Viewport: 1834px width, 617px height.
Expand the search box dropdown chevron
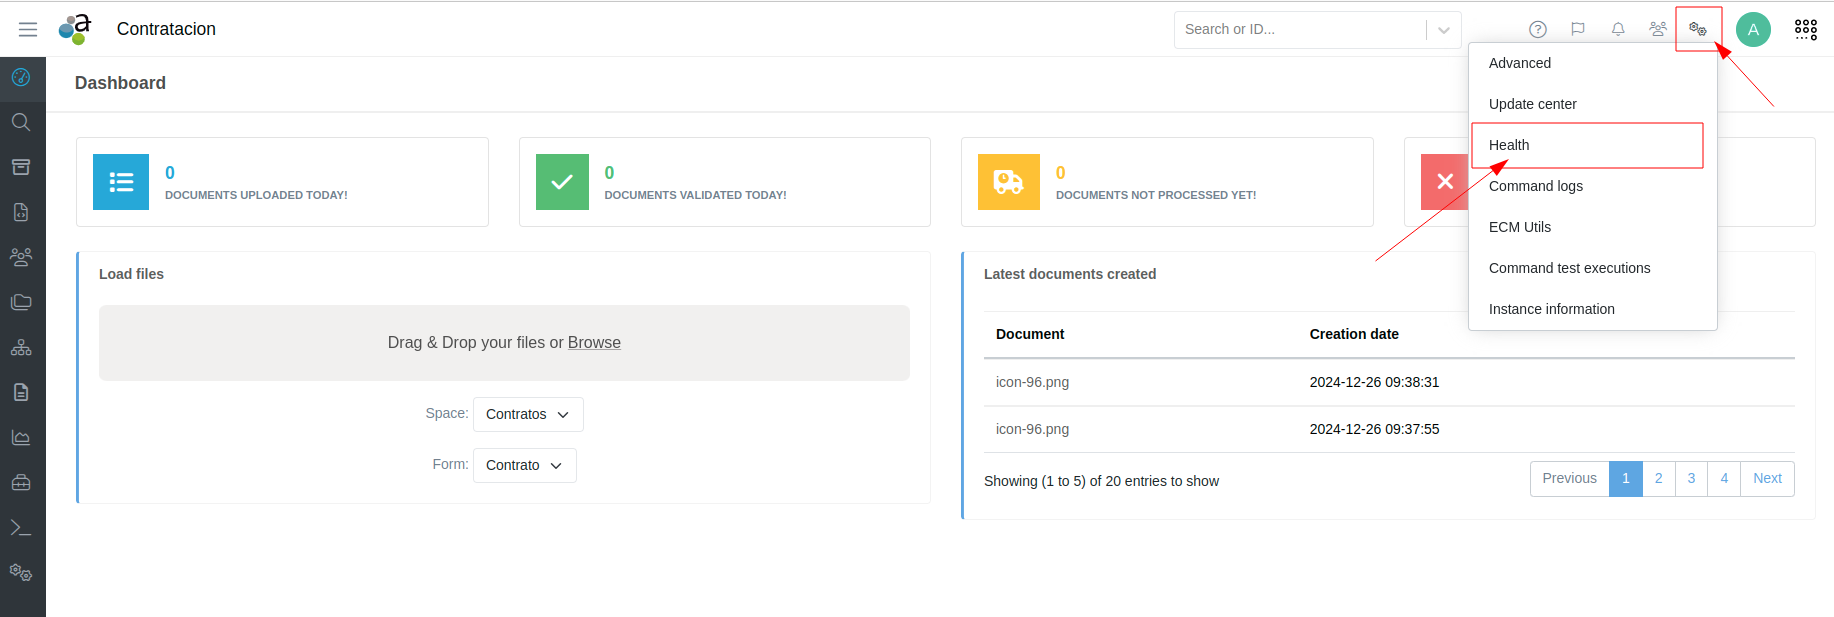click(x=1443, y=30)
